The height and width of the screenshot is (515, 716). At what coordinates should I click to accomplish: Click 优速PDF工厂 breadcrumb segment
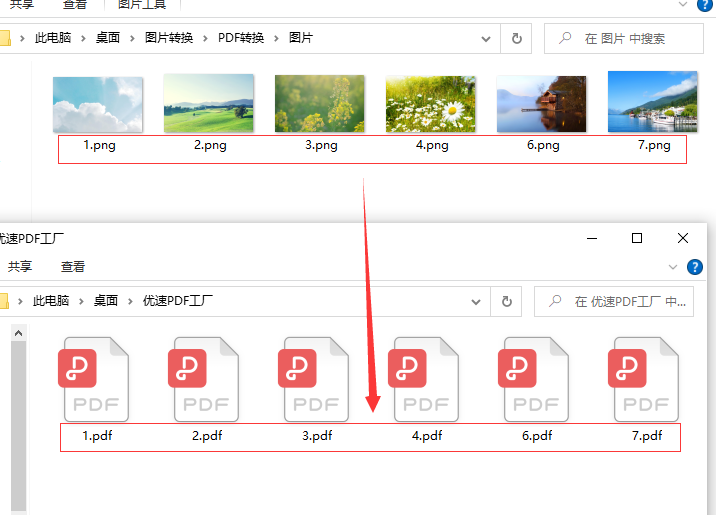tap(178, 301)
